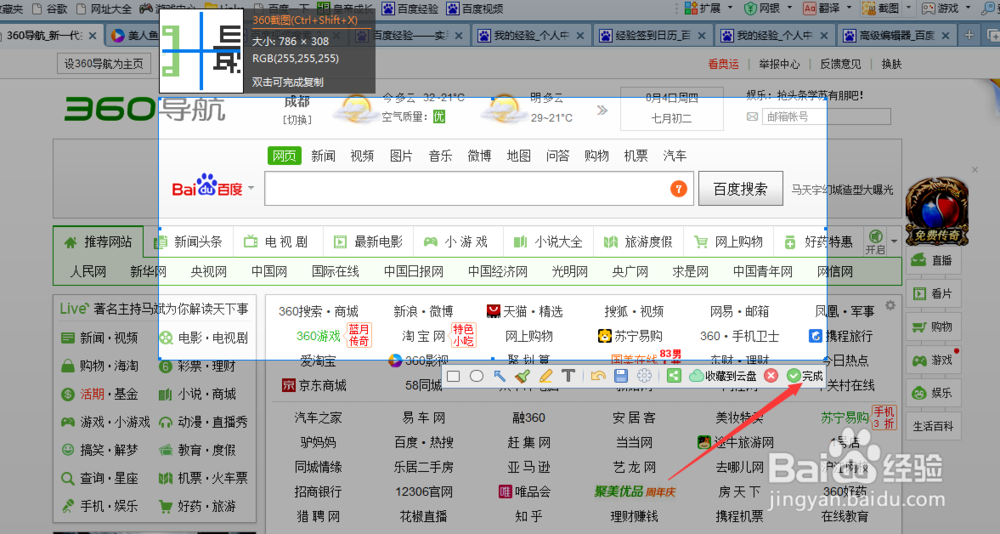
Task: Open 苏宁易购 link with lion icon
Action: [x=629, y=336]
